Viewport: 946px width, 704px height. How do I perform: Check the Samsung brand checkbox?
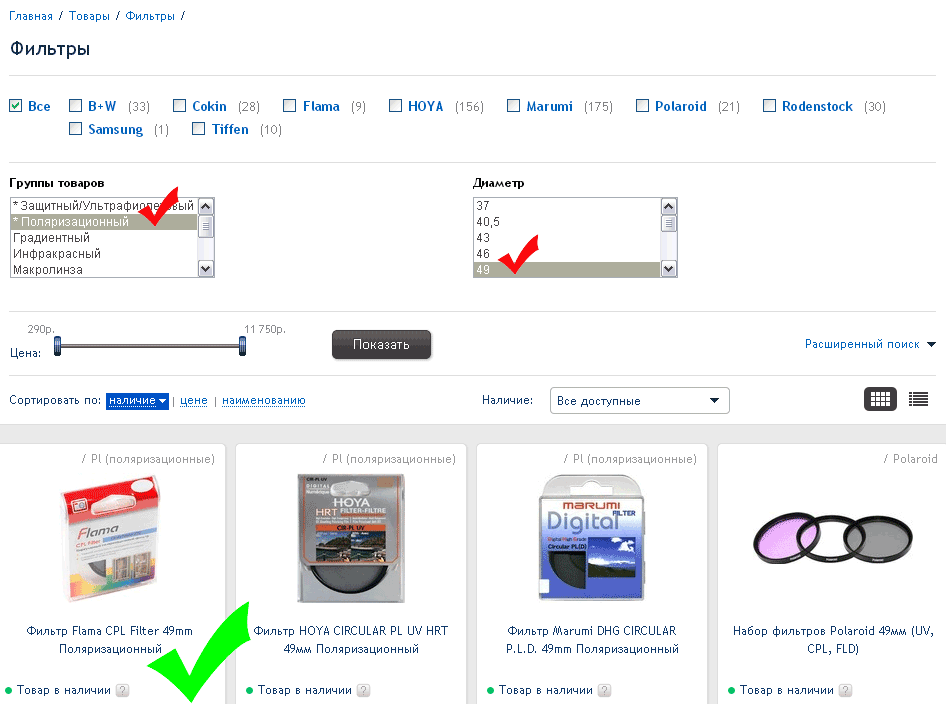click(75, 128)
